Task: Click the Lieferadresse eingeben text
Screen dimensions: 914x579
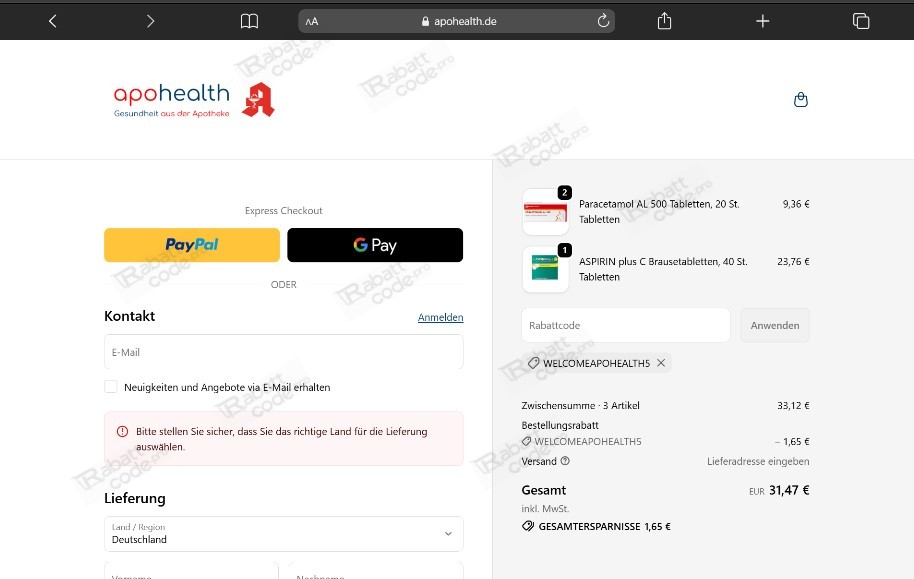Action: [x=758, y=461]
